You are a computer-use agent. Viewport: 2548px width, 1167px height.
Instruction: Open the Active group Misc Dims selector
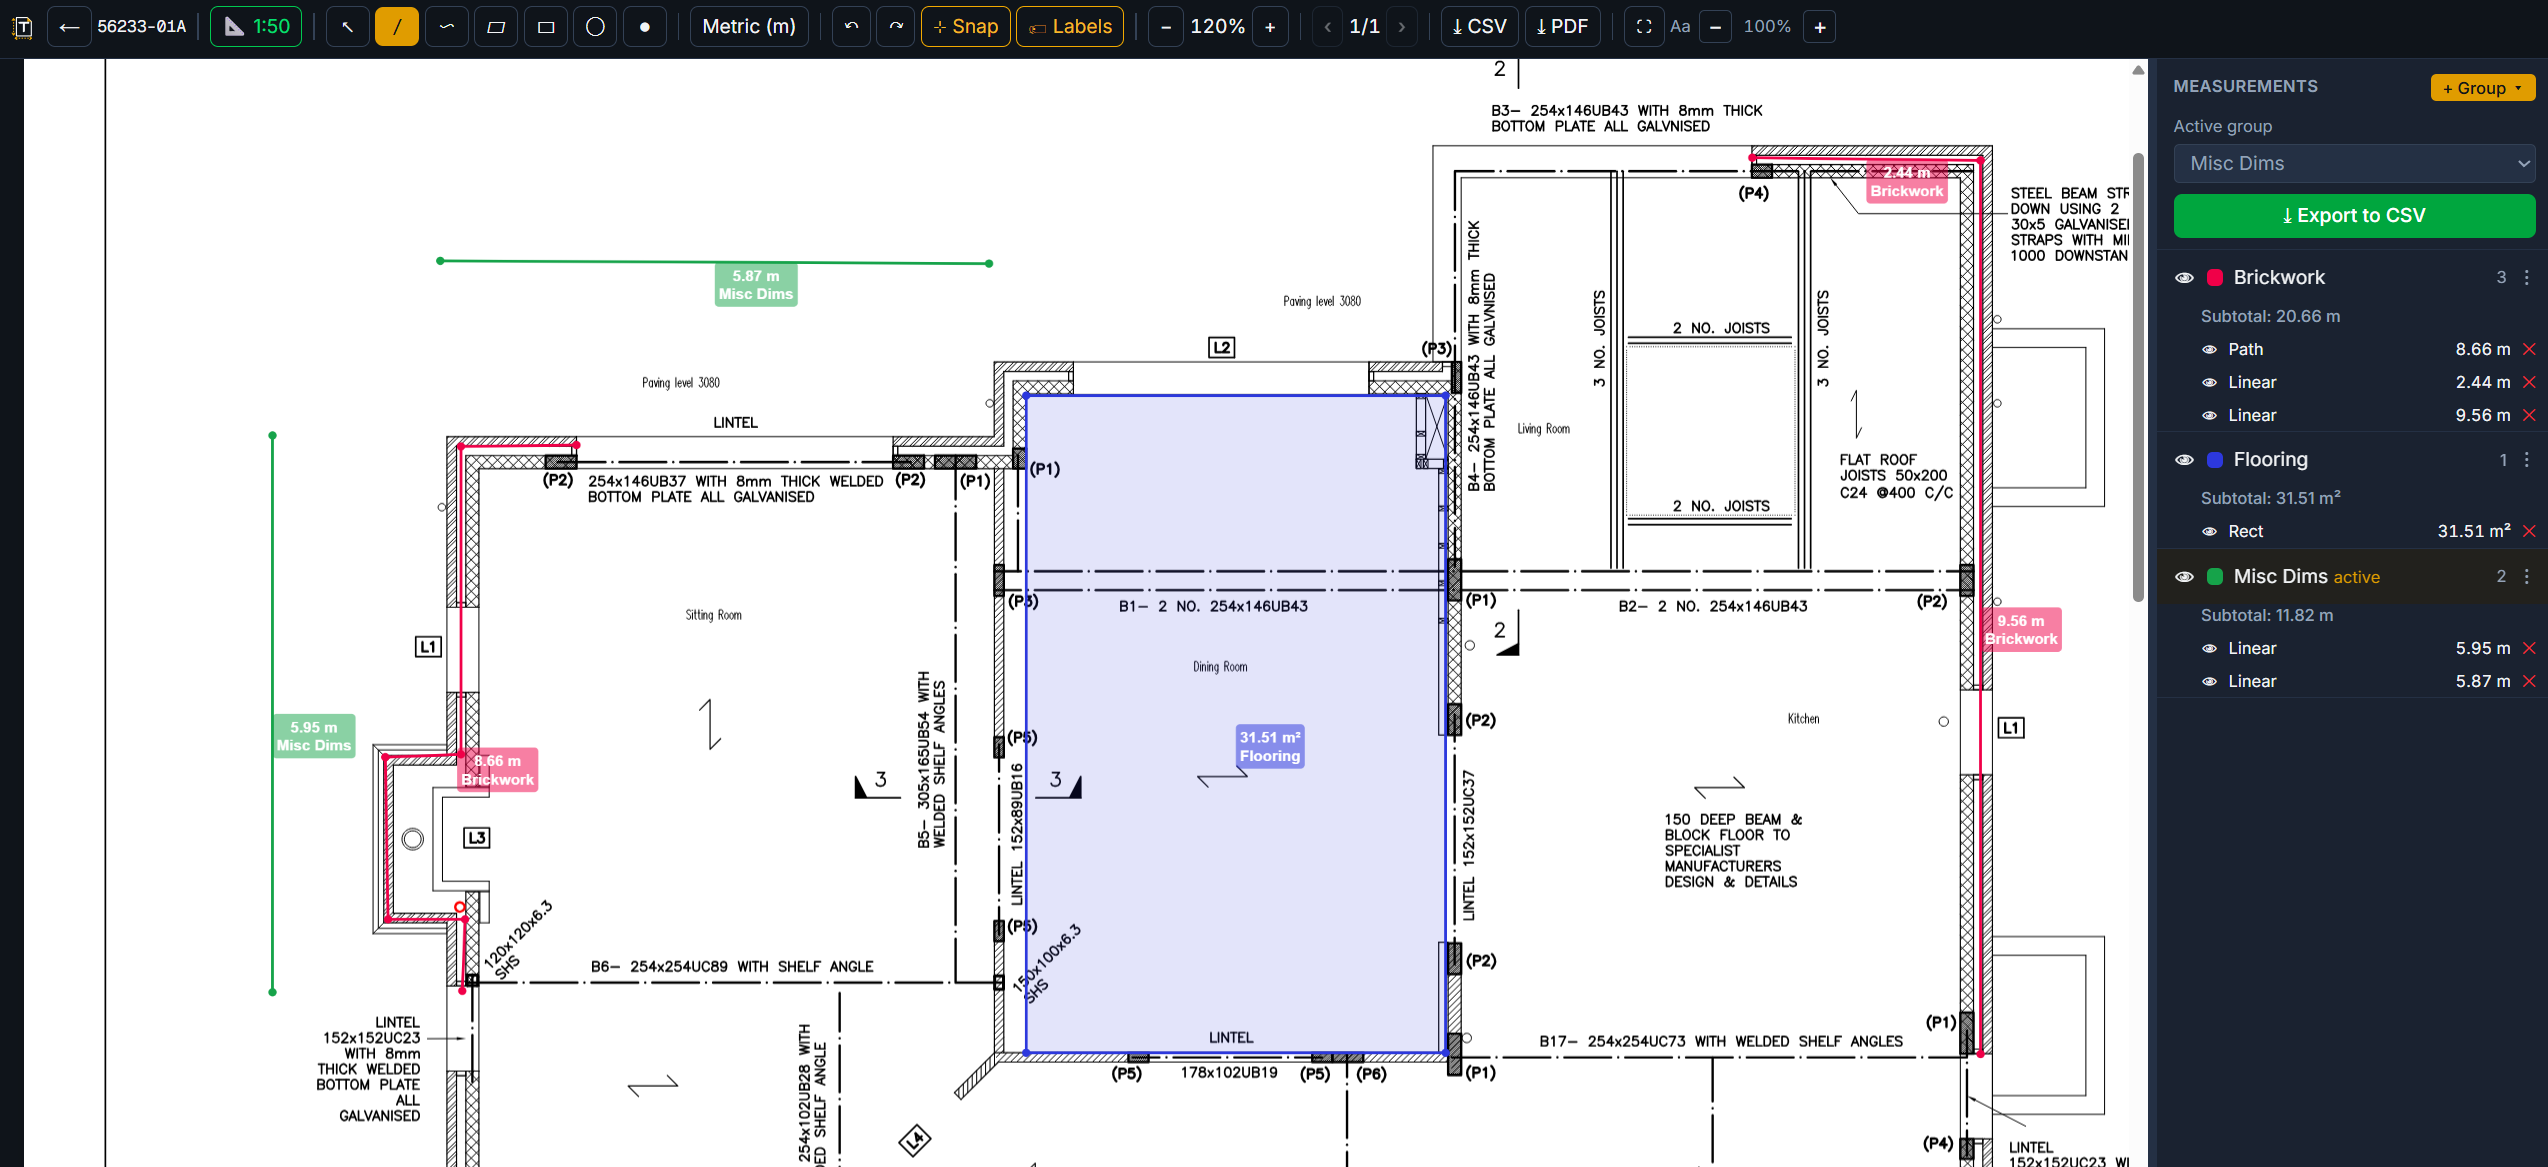(2355, 163)
